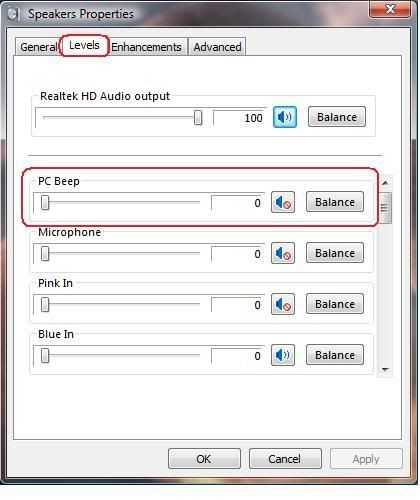This screenshot has height=500, width=420.
Task: Confirm changes with the OK button
Action: coord(204,459)
